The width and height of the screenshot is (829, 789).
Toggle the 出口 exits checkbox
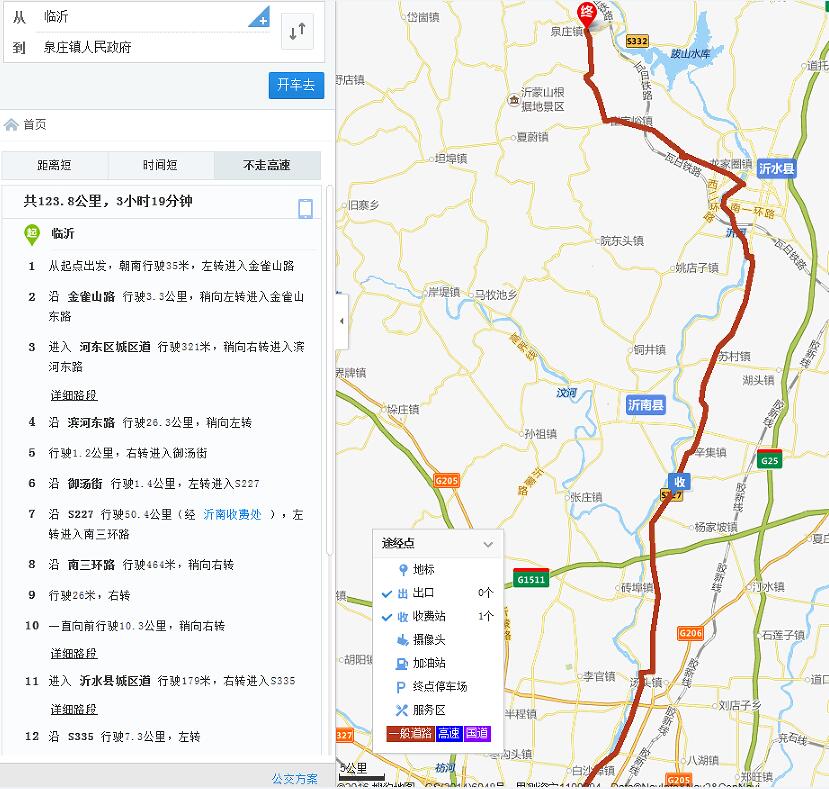[387, 593]
